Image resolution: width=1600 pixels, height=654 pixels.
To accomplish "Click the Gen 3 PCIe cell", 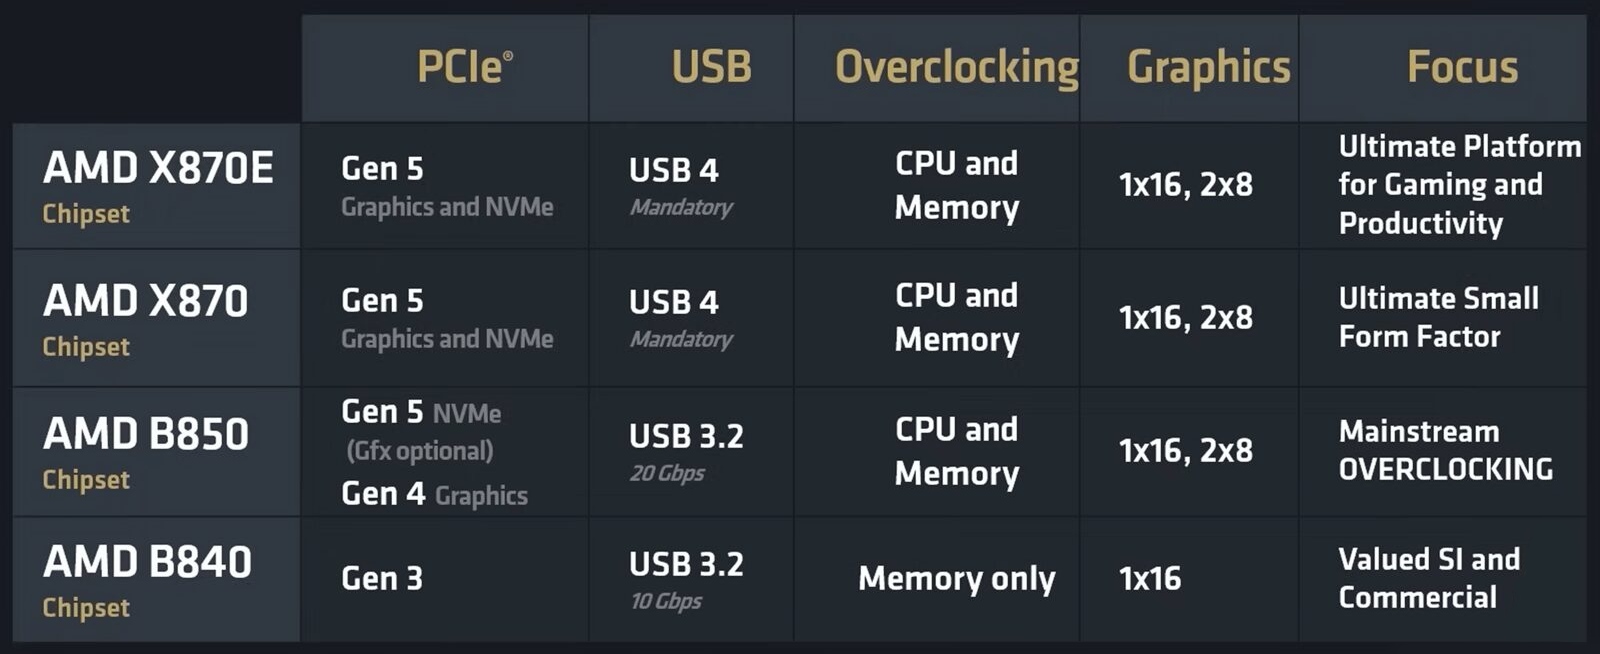I will tap(382, 578).
